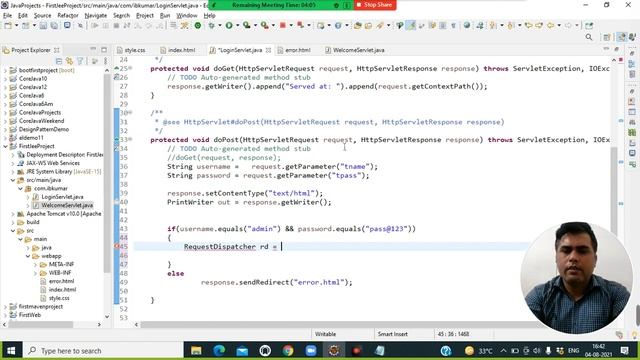Expand the firstmavenproject tree node
The width and height of the screenshot is (640, 360).
tap(5, 307)
